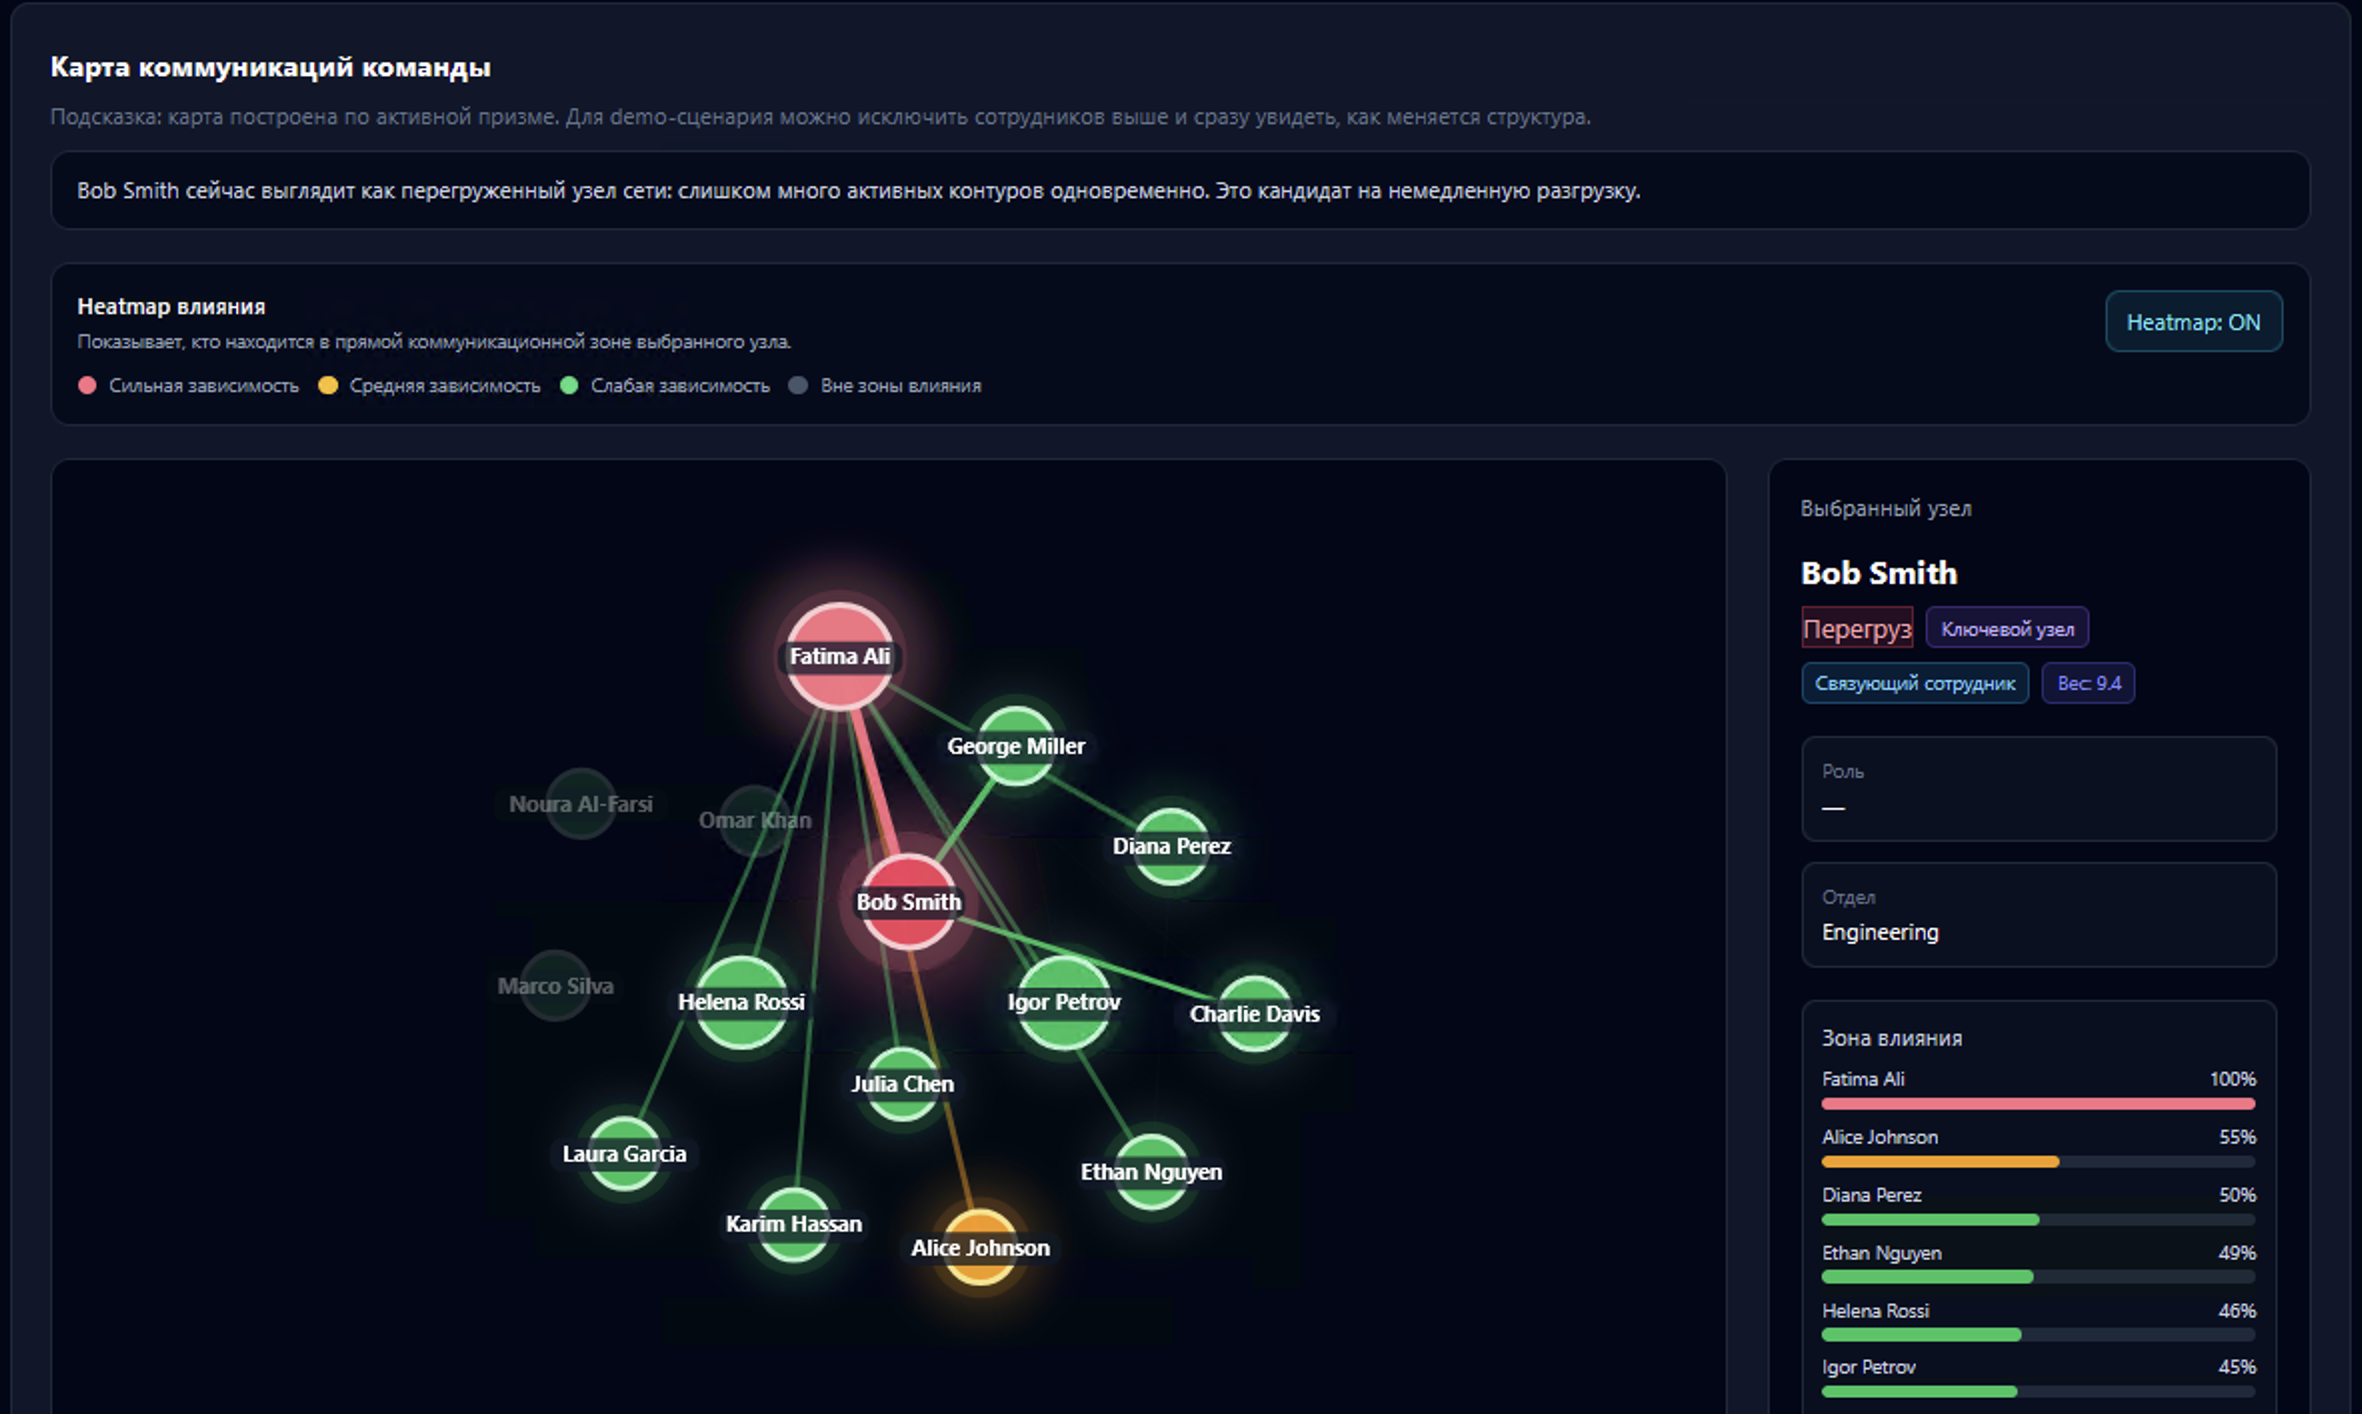
Task: Click Diana Perez 50% influence bar
Action: tap(2038, 1220)
